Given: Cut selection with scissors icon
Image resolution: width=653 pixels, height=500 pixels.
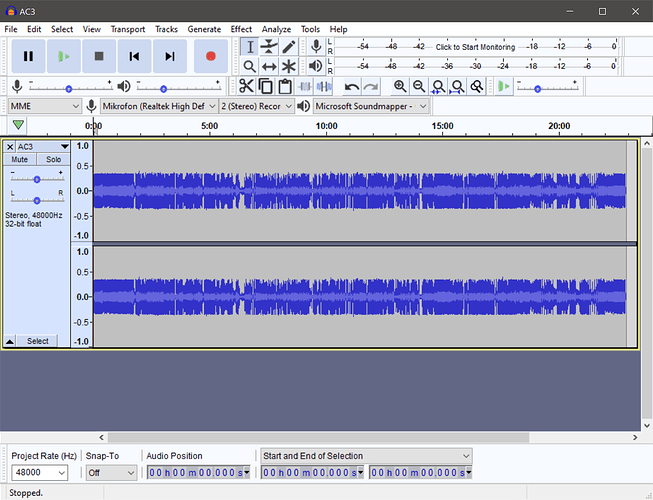Looking at the screenshot, I should click(246, 86).
